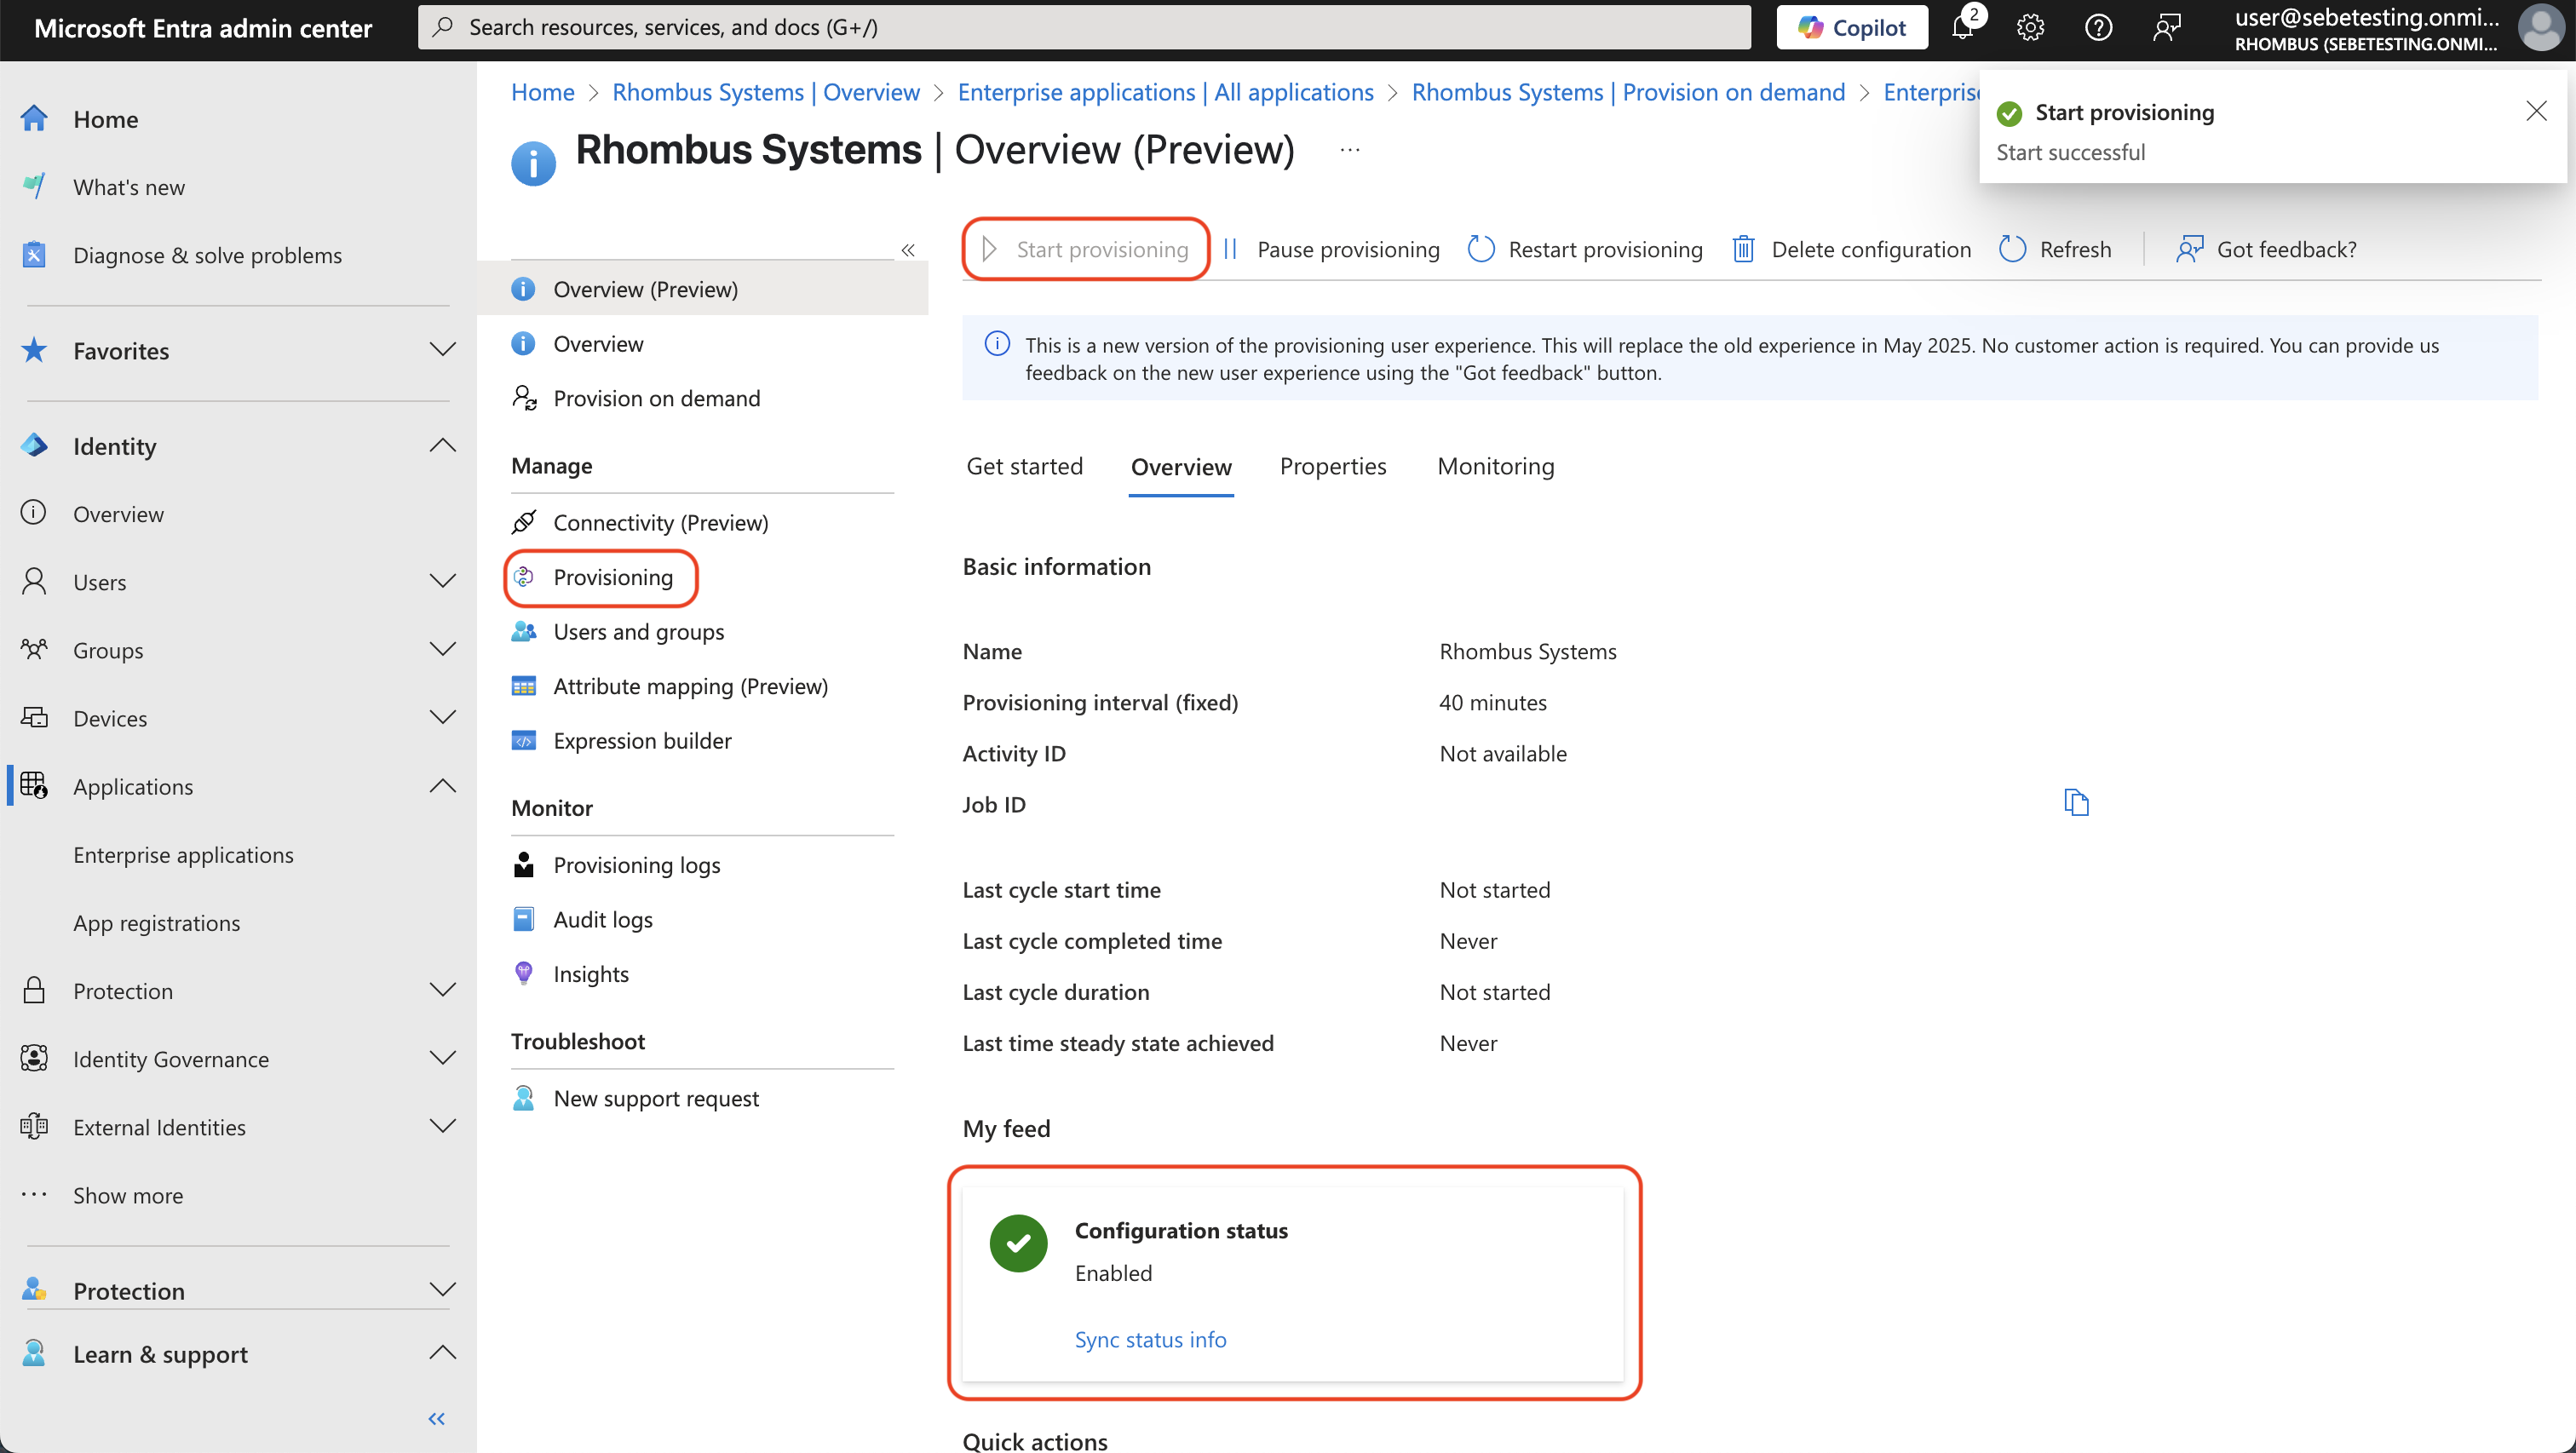Click the Delete configuration trash icon
The height and width of the screenshot is (1453, 2576).
tap(1743, 249)
